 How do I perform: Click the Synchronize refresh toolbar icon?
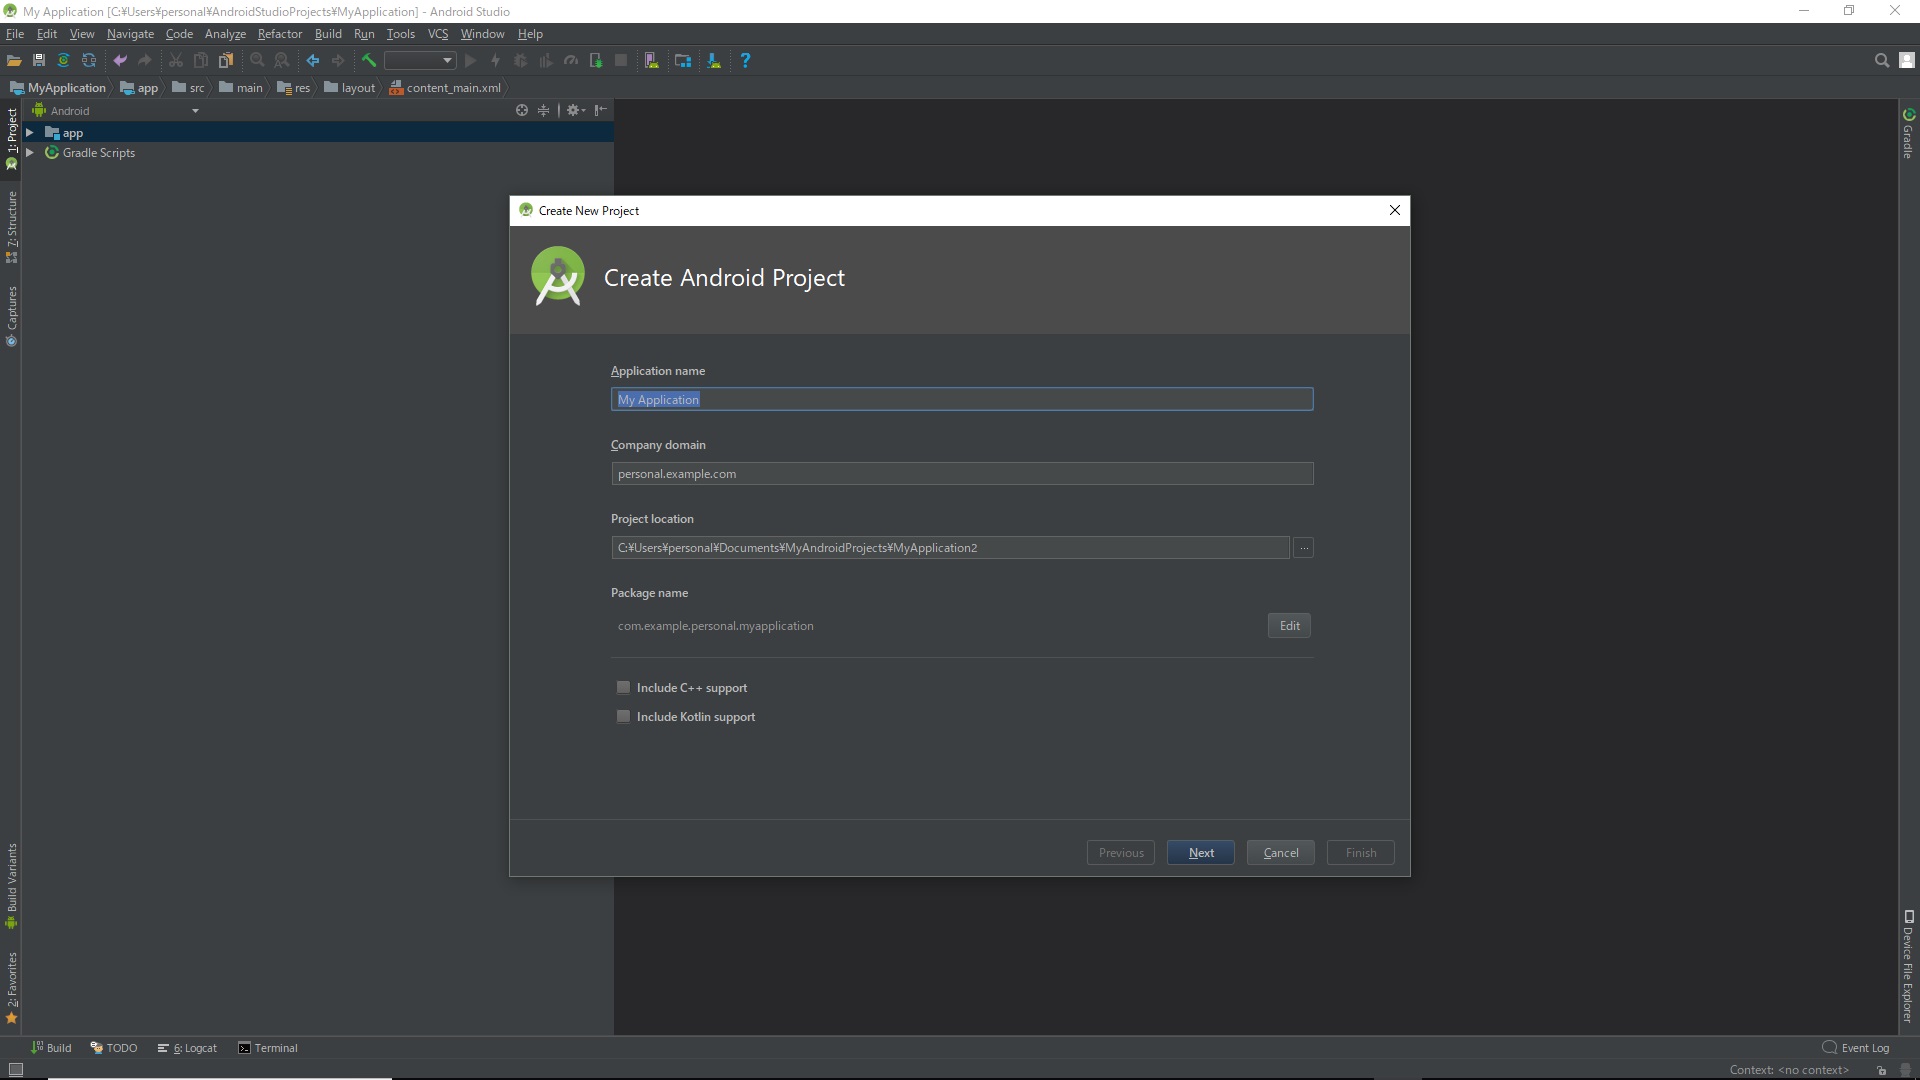coord(89,61)
